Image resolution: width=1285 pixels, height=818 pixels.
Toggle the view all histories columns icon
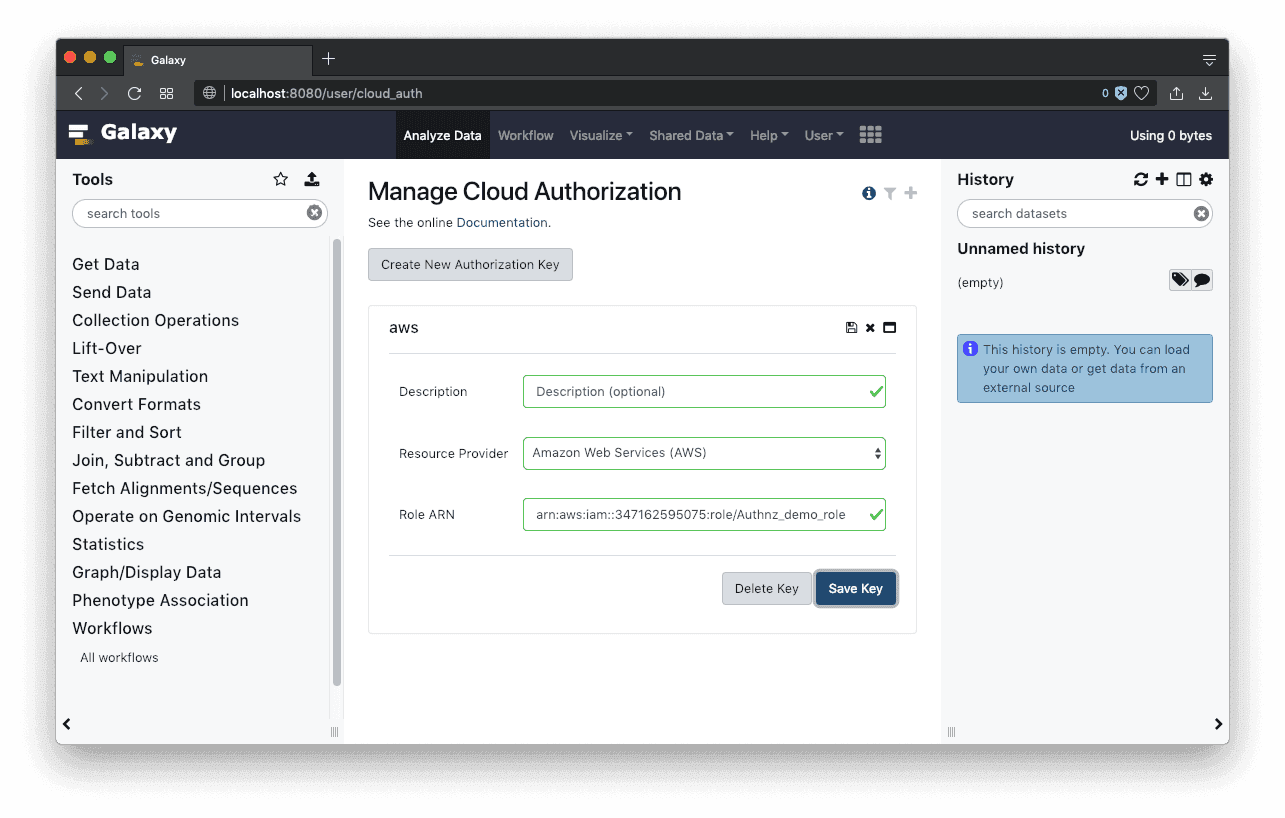coord(1184,179)
